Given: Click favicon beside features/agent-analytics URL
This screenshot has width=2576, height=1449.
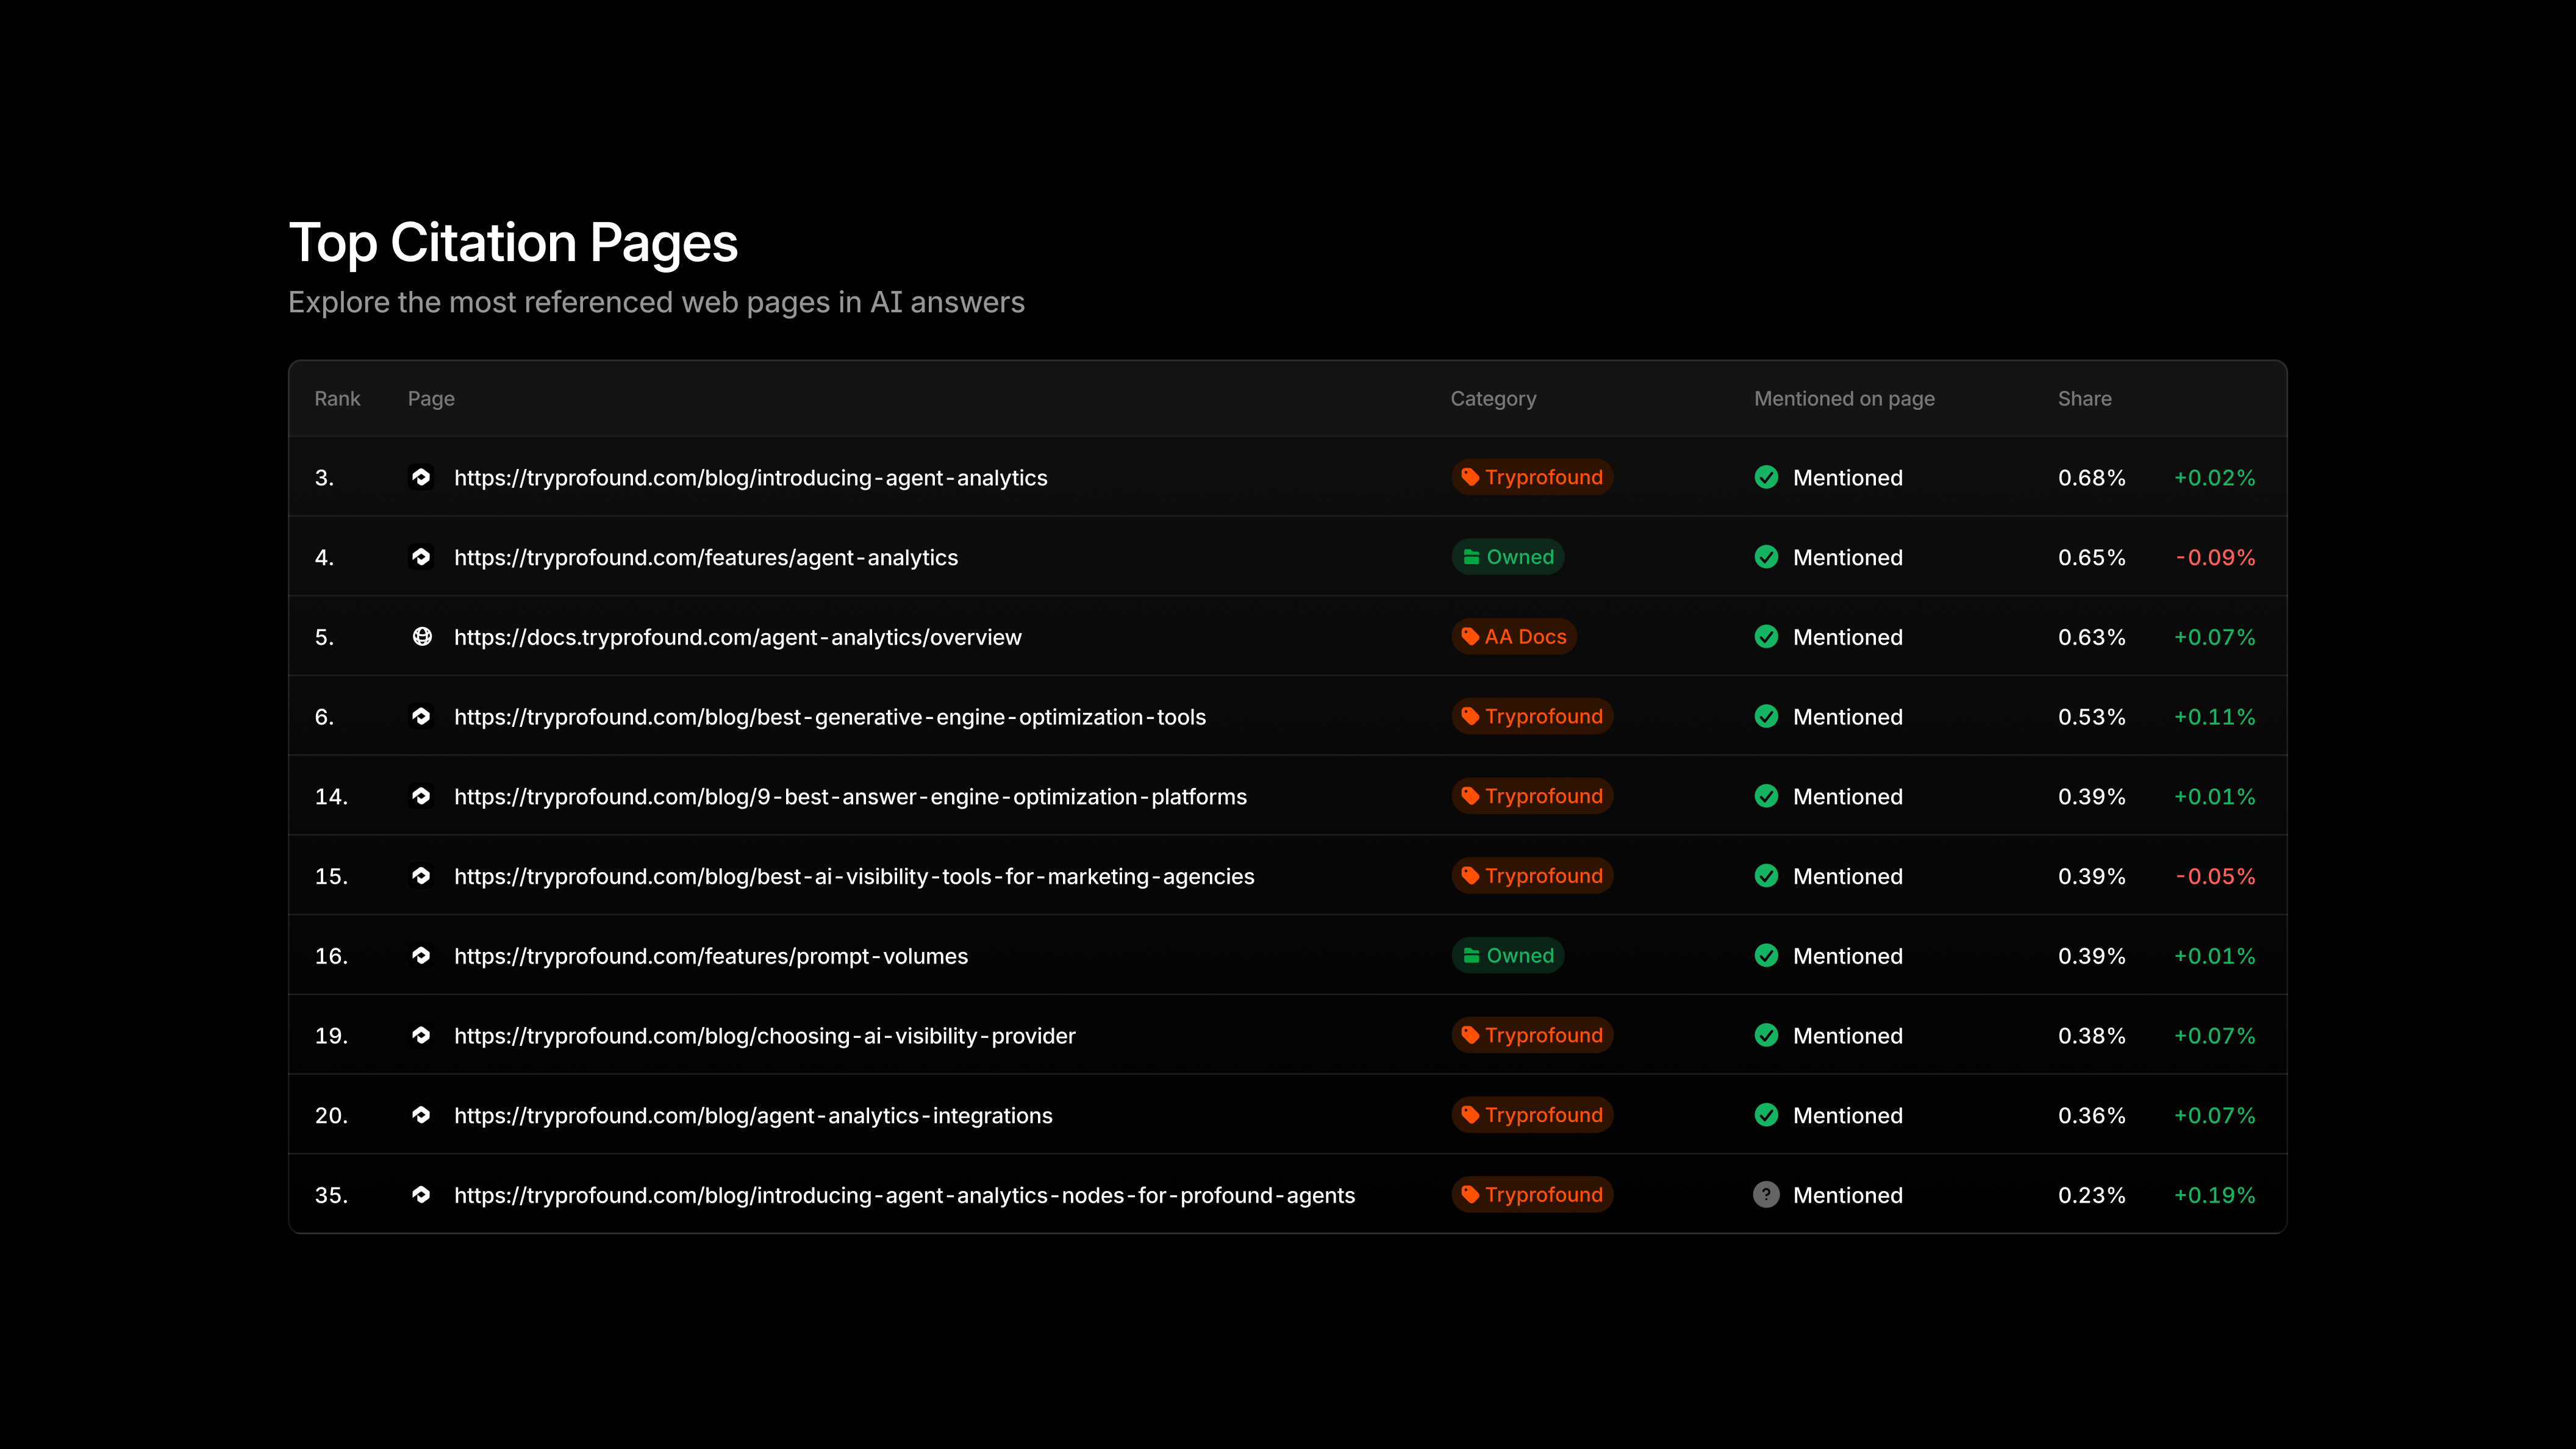Looking at the screenshot, I should [x=421, y=557].
